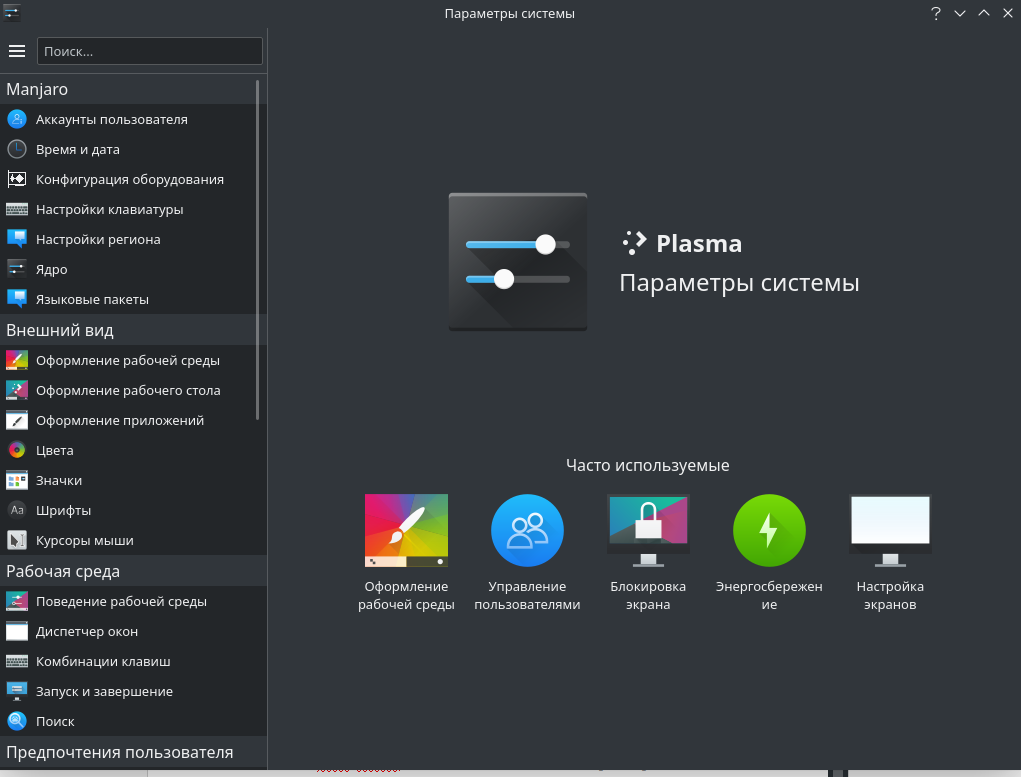Open the hamburger menu
The width and height of the screenshot is (1021, 777).
click(17, 51)
